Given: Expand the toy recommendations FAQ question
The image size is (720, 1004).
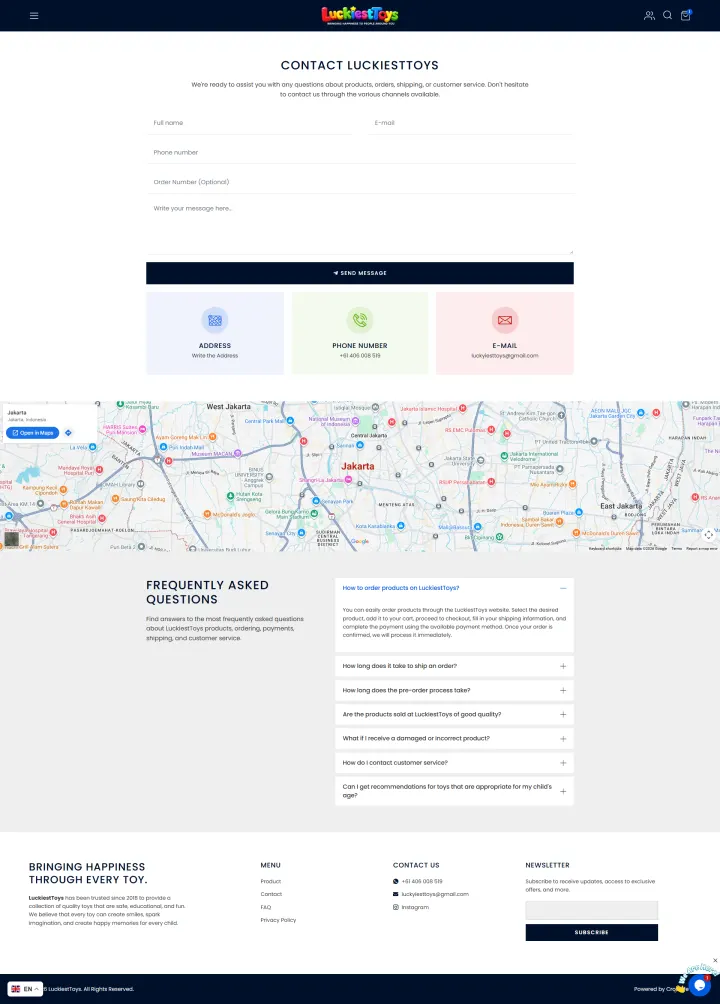Looking at the screenshot, I should [454, 791].
